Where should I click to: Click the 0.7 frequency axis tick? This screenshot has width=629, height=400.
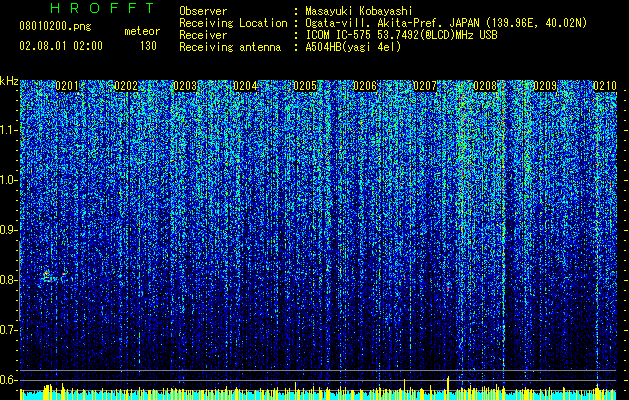coord(8,330)
